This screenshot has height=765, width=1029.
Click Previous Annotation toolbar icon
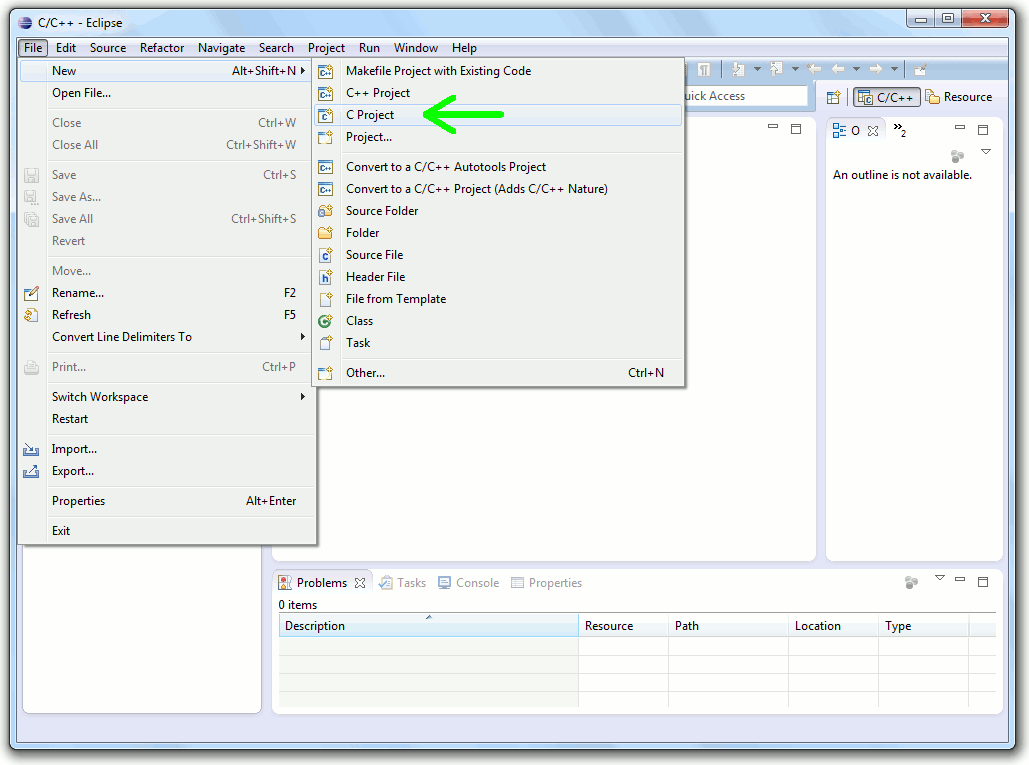(x=776, y=69)
